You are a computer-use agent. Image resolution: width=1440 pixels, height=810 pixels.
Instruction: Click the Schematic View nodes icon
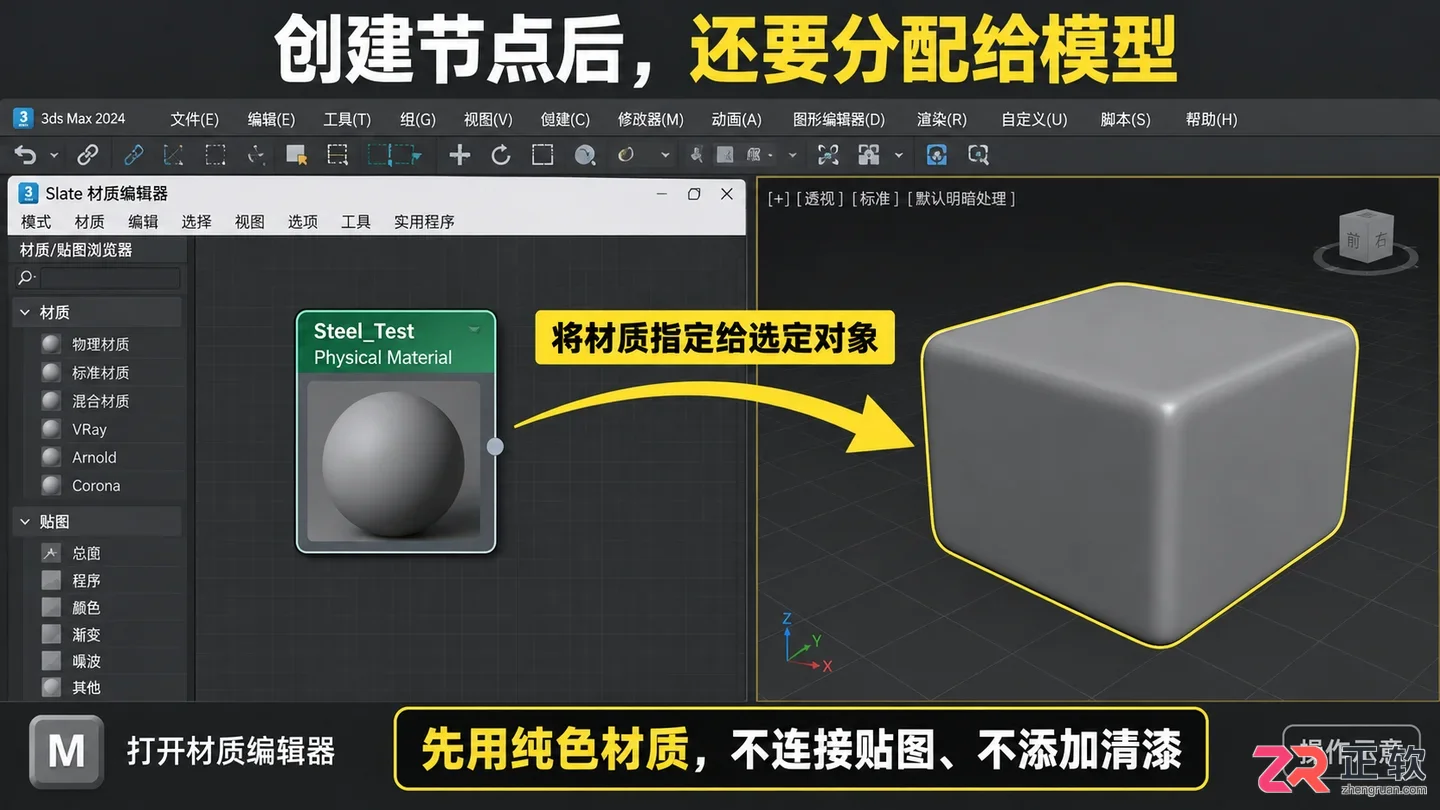828,155
